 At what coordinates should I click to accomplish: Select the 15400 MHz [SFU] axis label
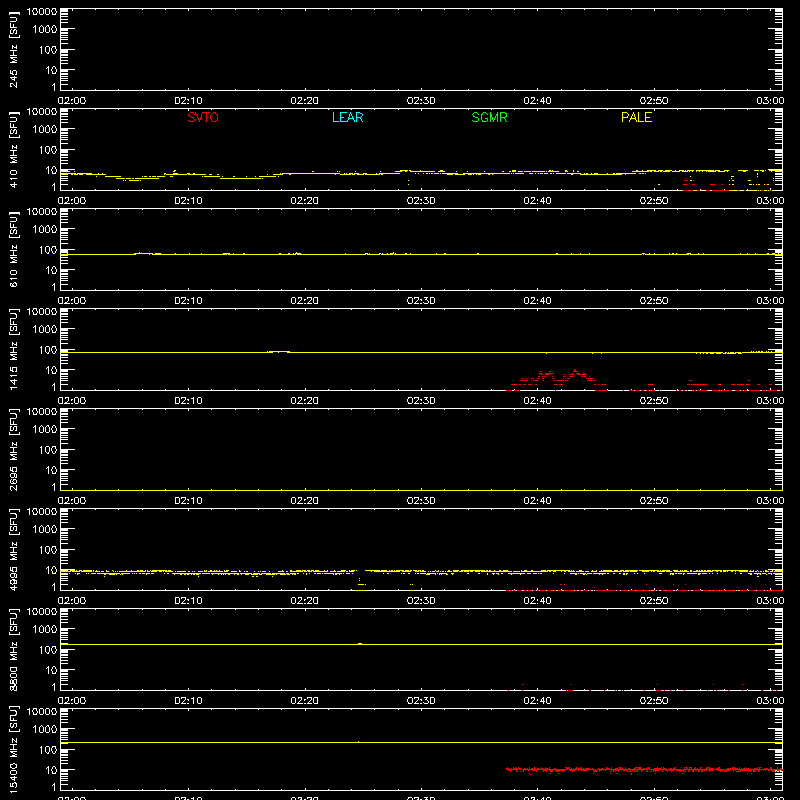tap(13, 749)
